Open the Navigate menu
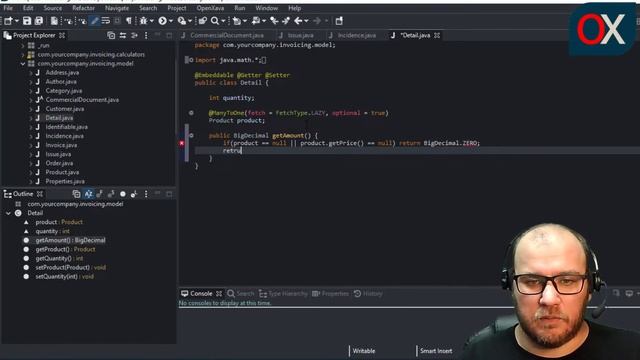640x360 pixels. tap(117, 8)
